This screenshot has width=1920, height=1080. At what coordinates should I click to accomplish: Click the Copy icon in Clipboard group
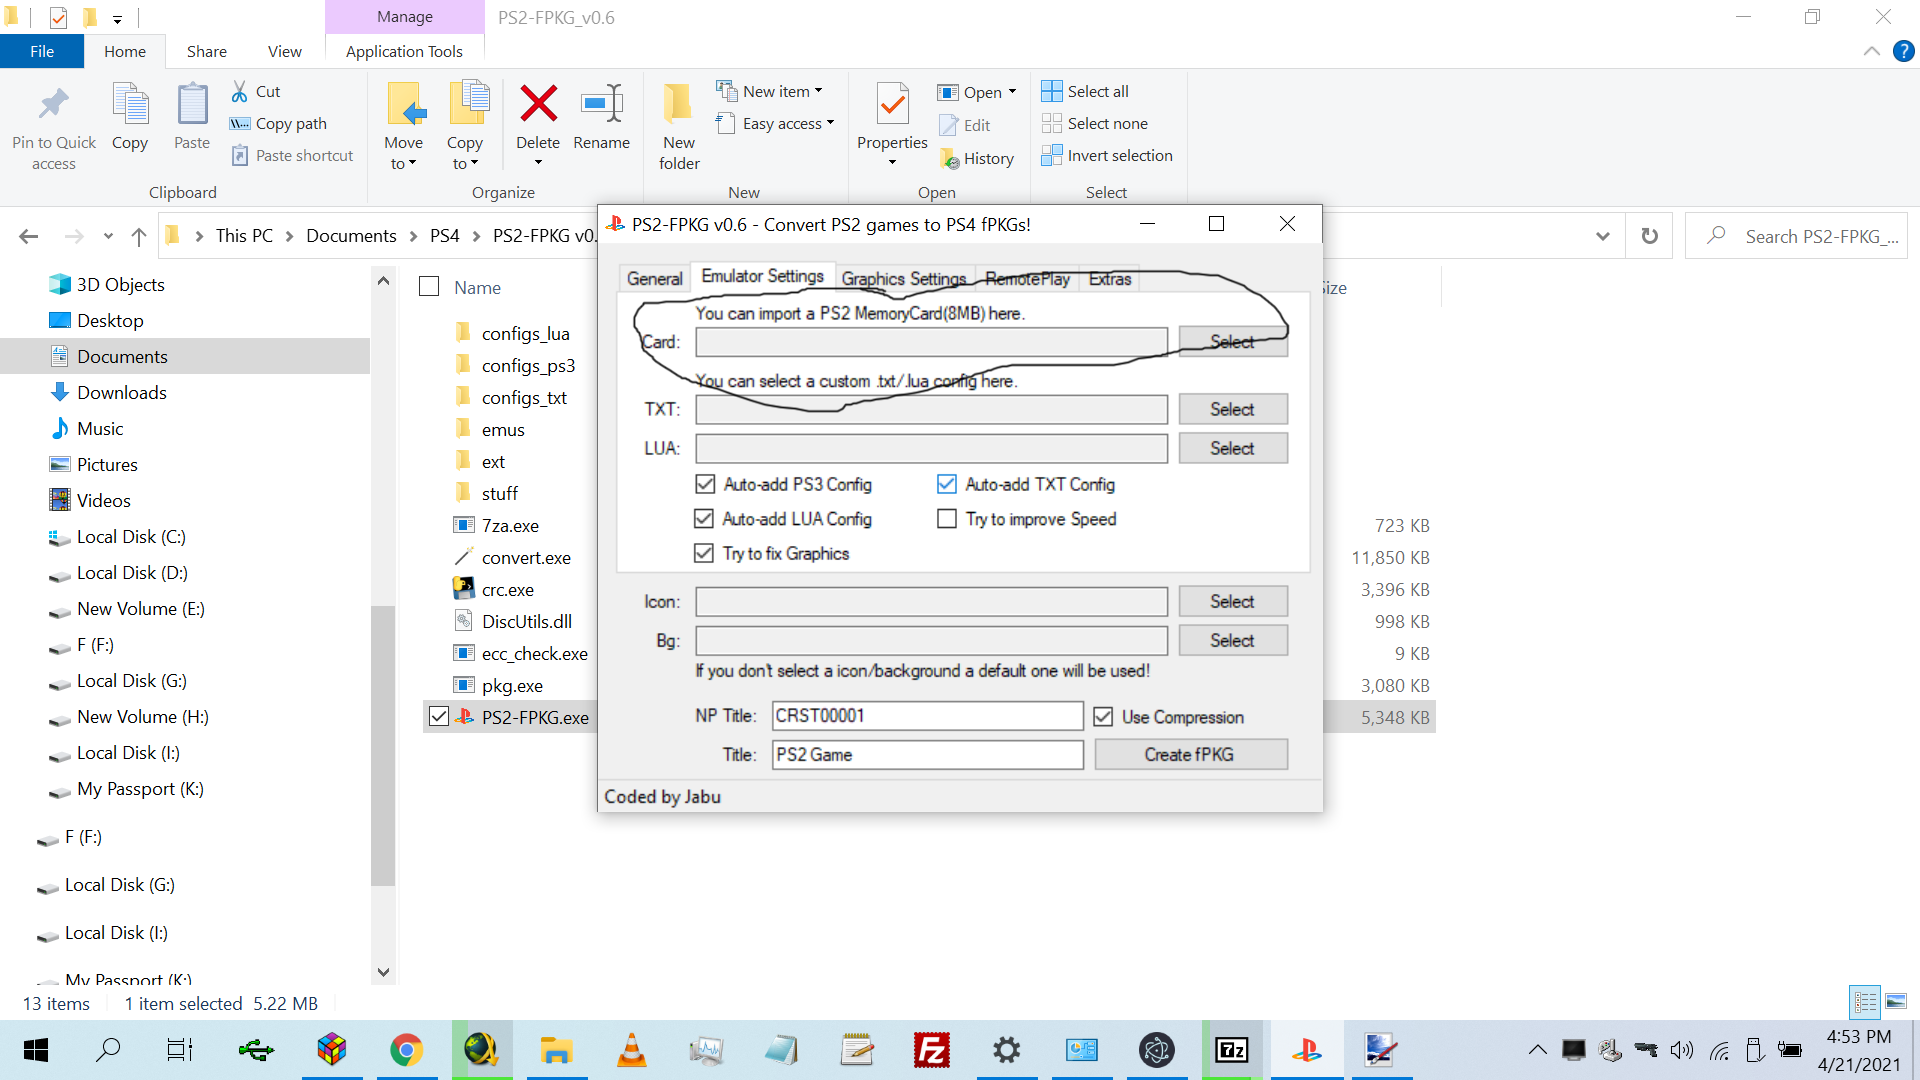[130, 104]
